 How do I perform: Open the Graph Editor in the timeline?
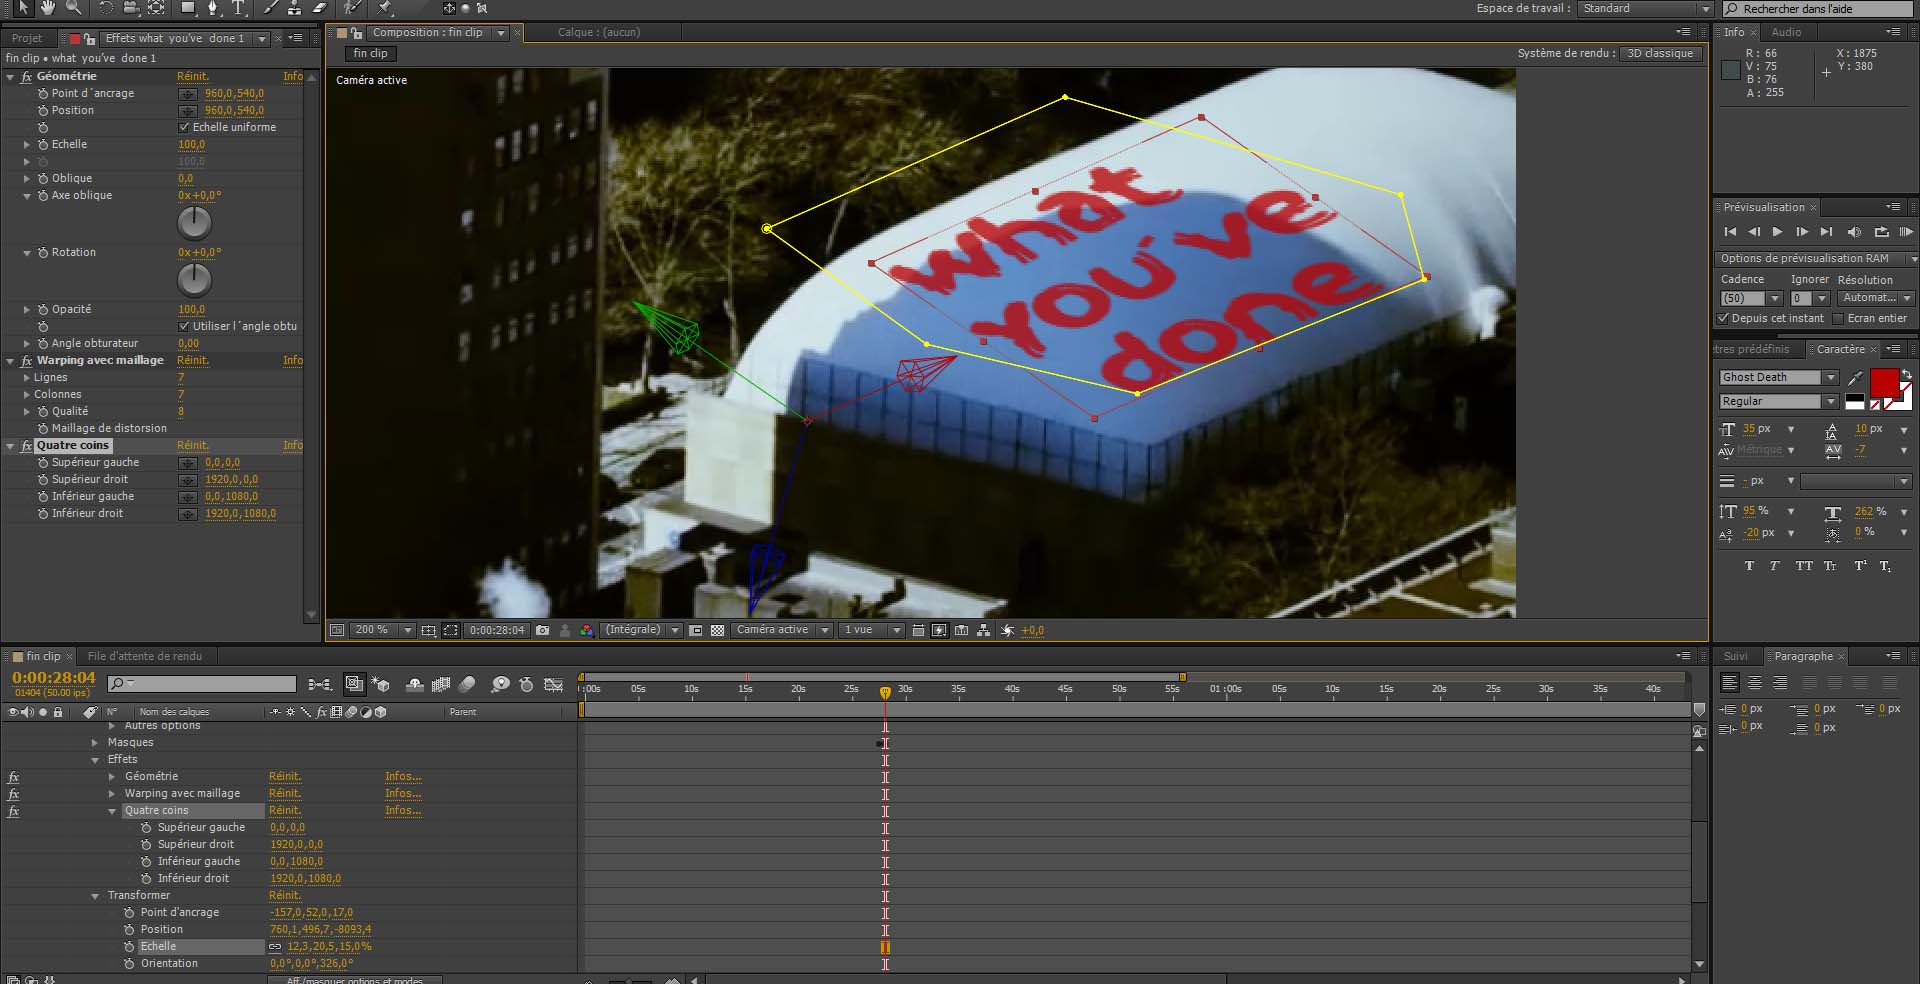click(553, 684)
